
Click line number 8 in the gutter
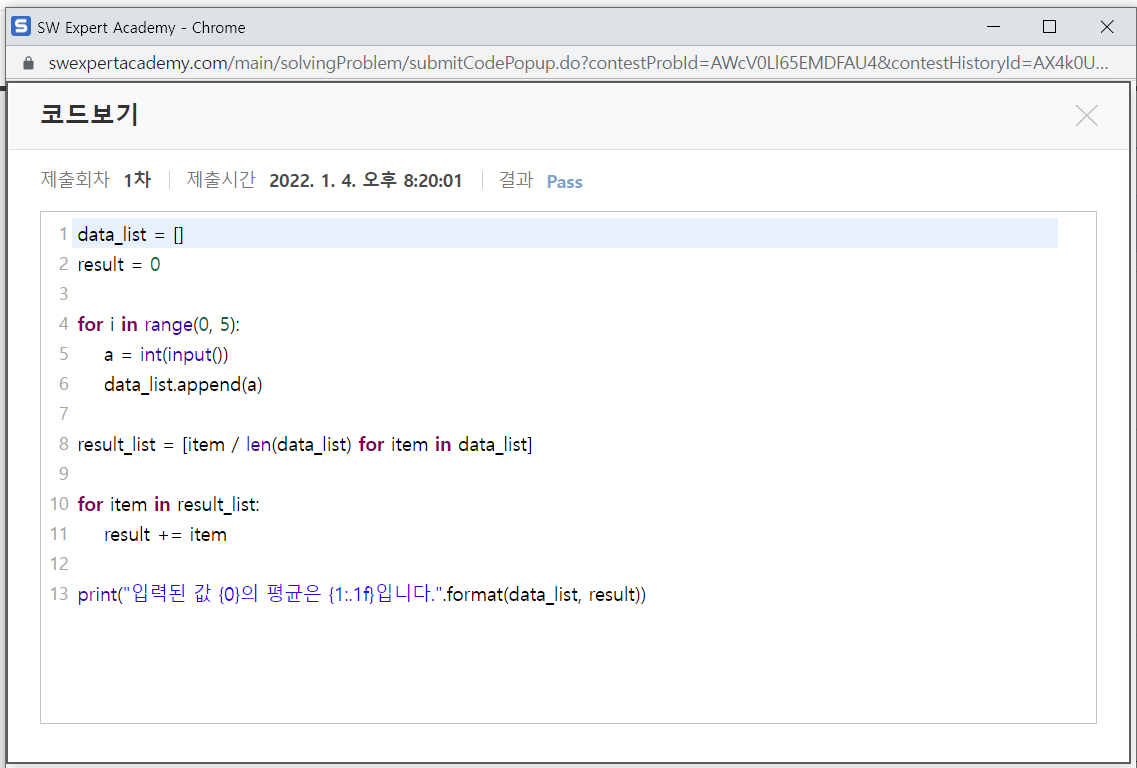coord(63,444)
